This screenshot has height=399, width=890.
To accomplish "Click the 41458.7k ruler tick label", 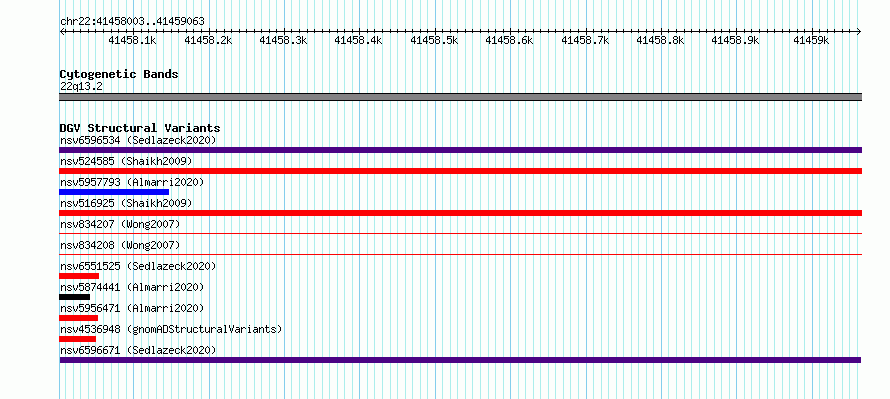I will pyautogui.click(x=585, y=40).
